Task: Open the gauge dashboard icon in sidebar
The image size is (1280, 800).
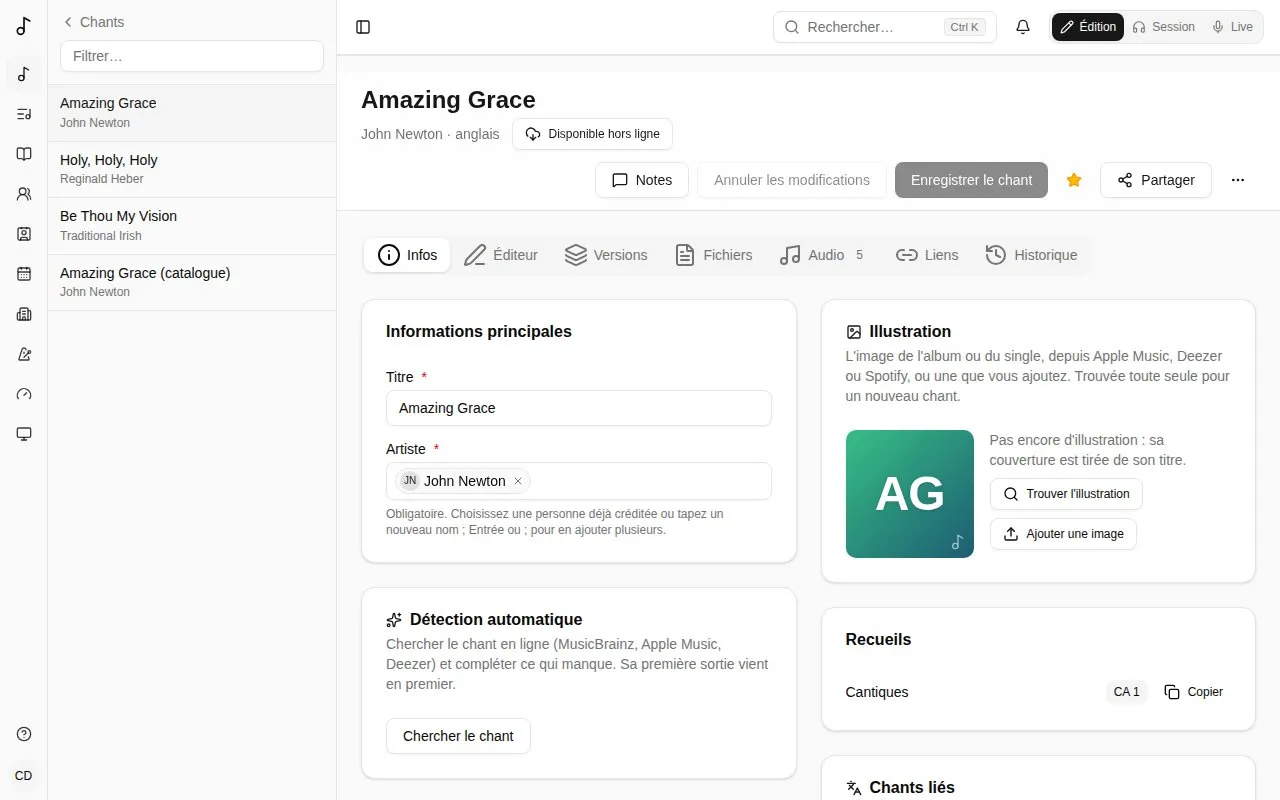Action: (24, 394)
